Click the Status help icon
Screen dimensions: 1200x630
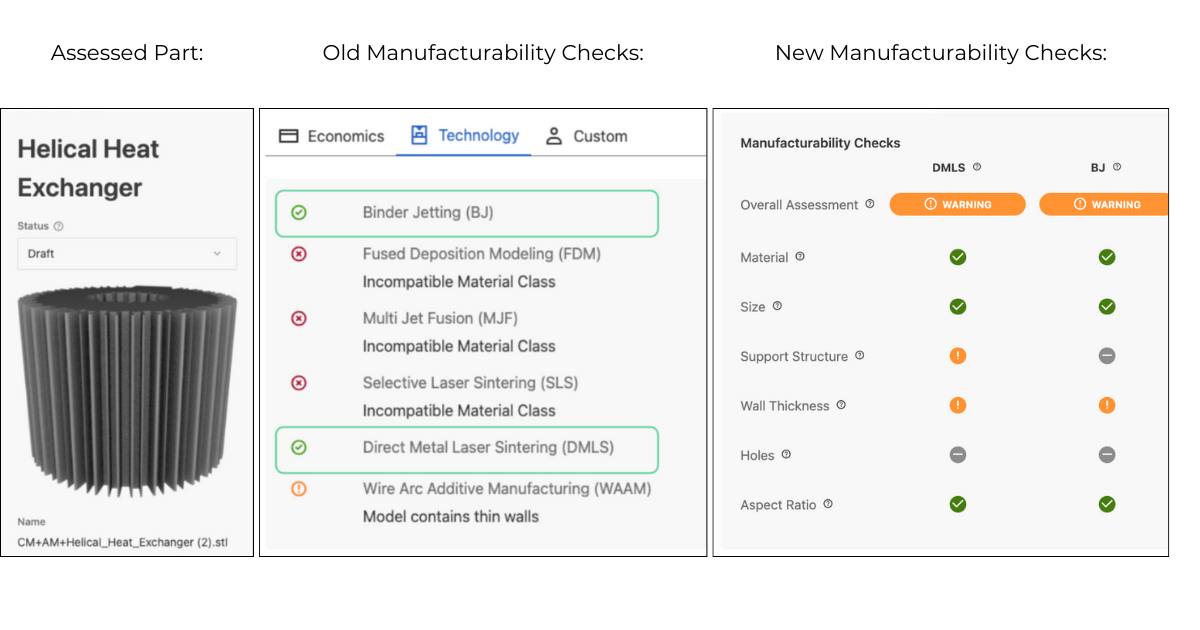coord(59,226)
